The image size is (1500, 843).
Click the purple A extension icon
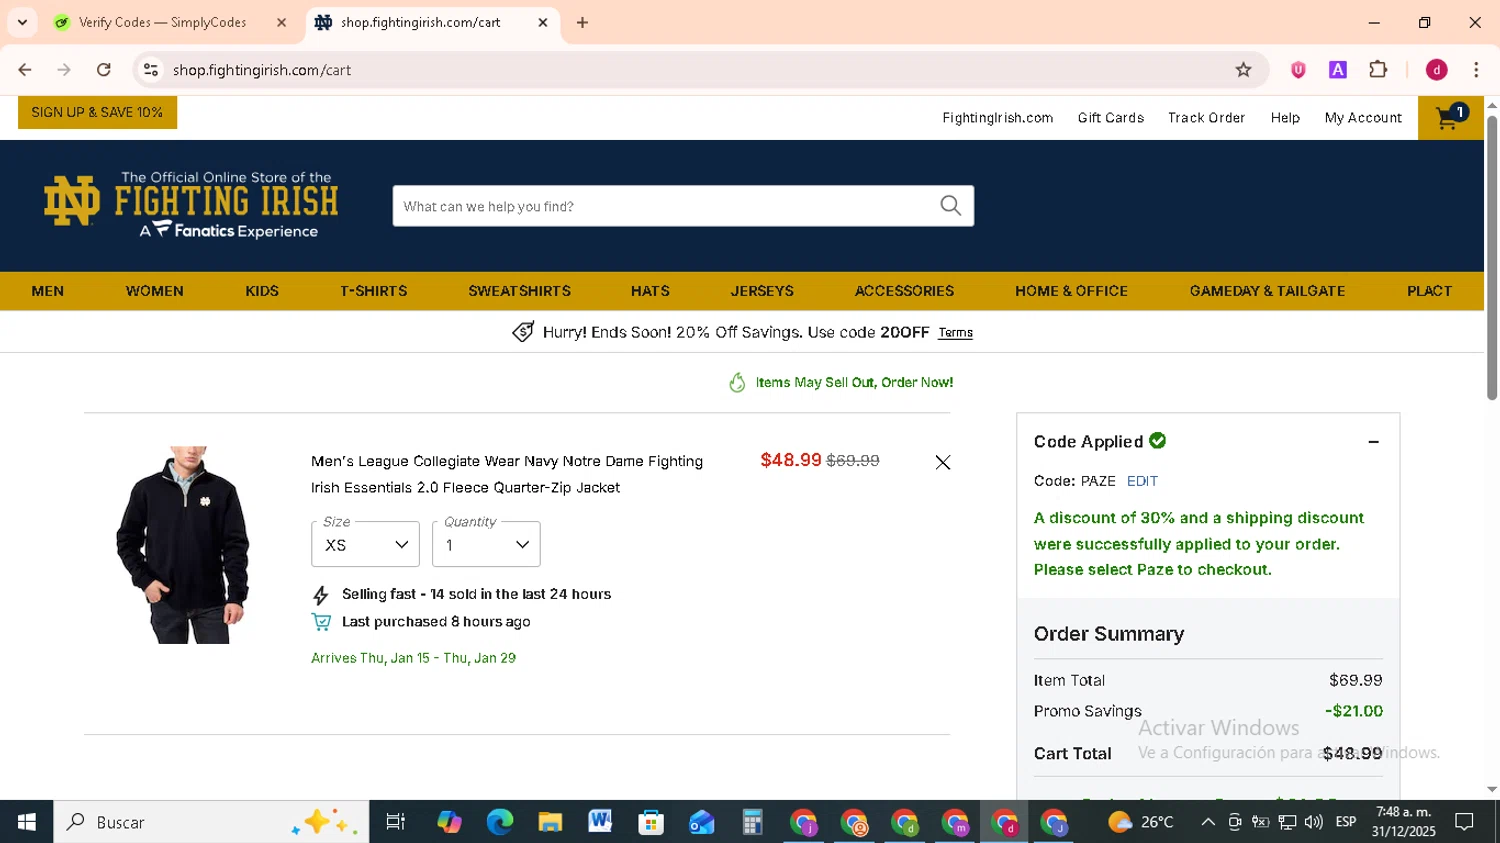1338,70
